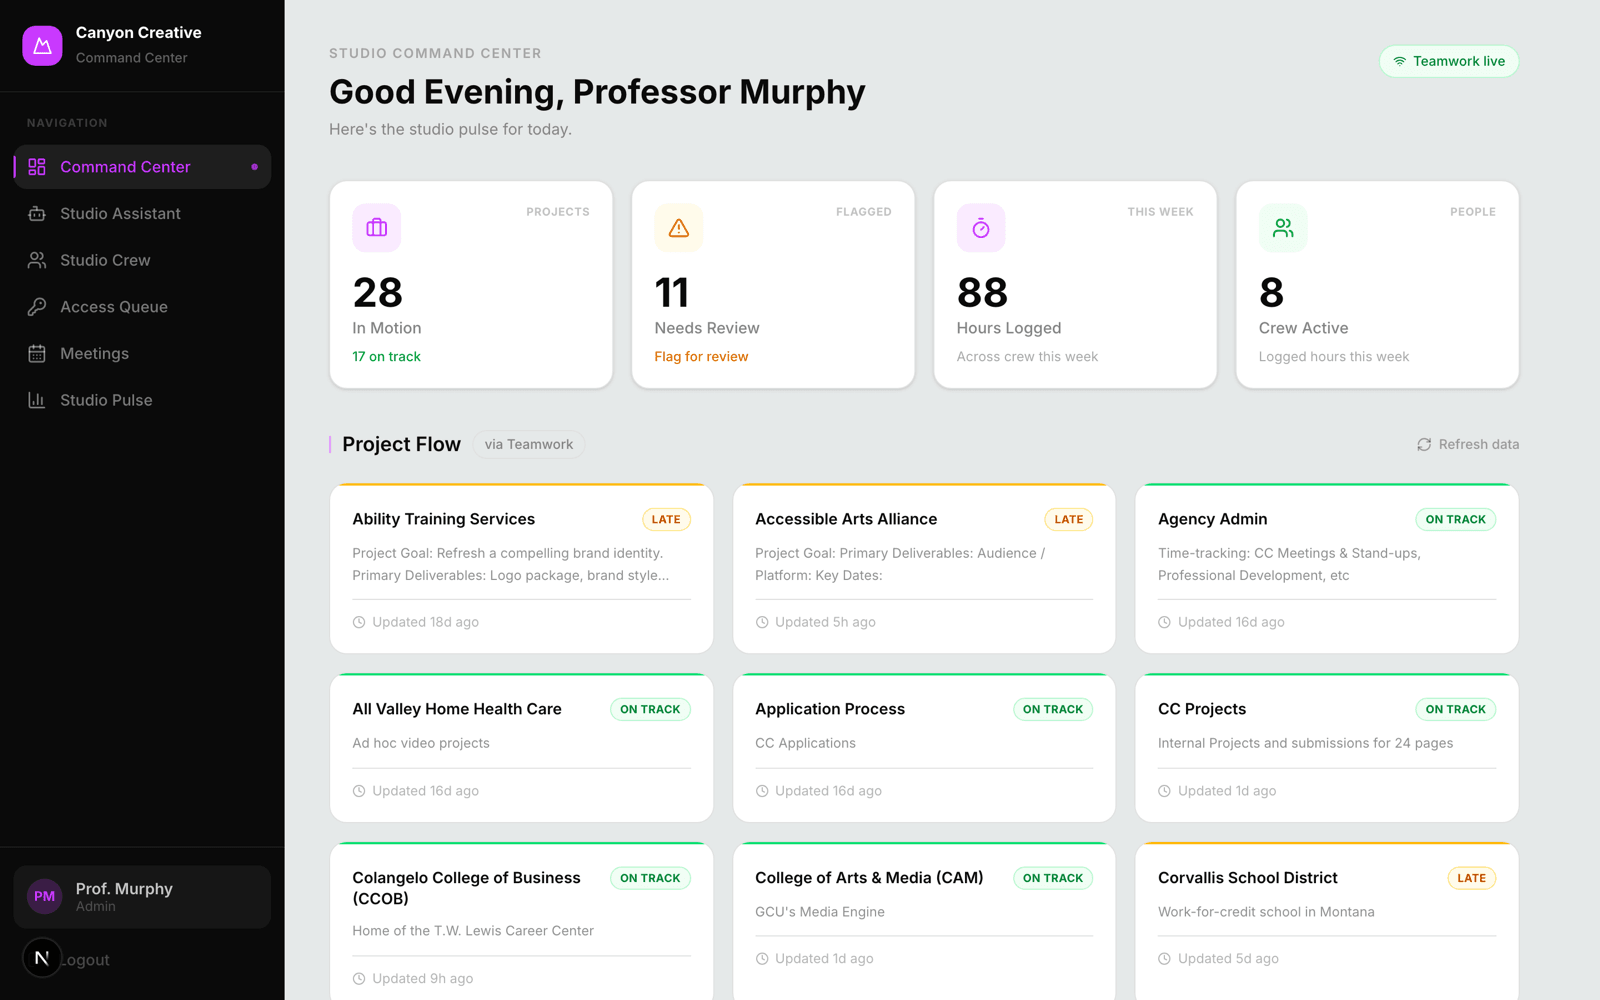Click the LATE badge on Accessible Arts Alliance

(1069, 519)
